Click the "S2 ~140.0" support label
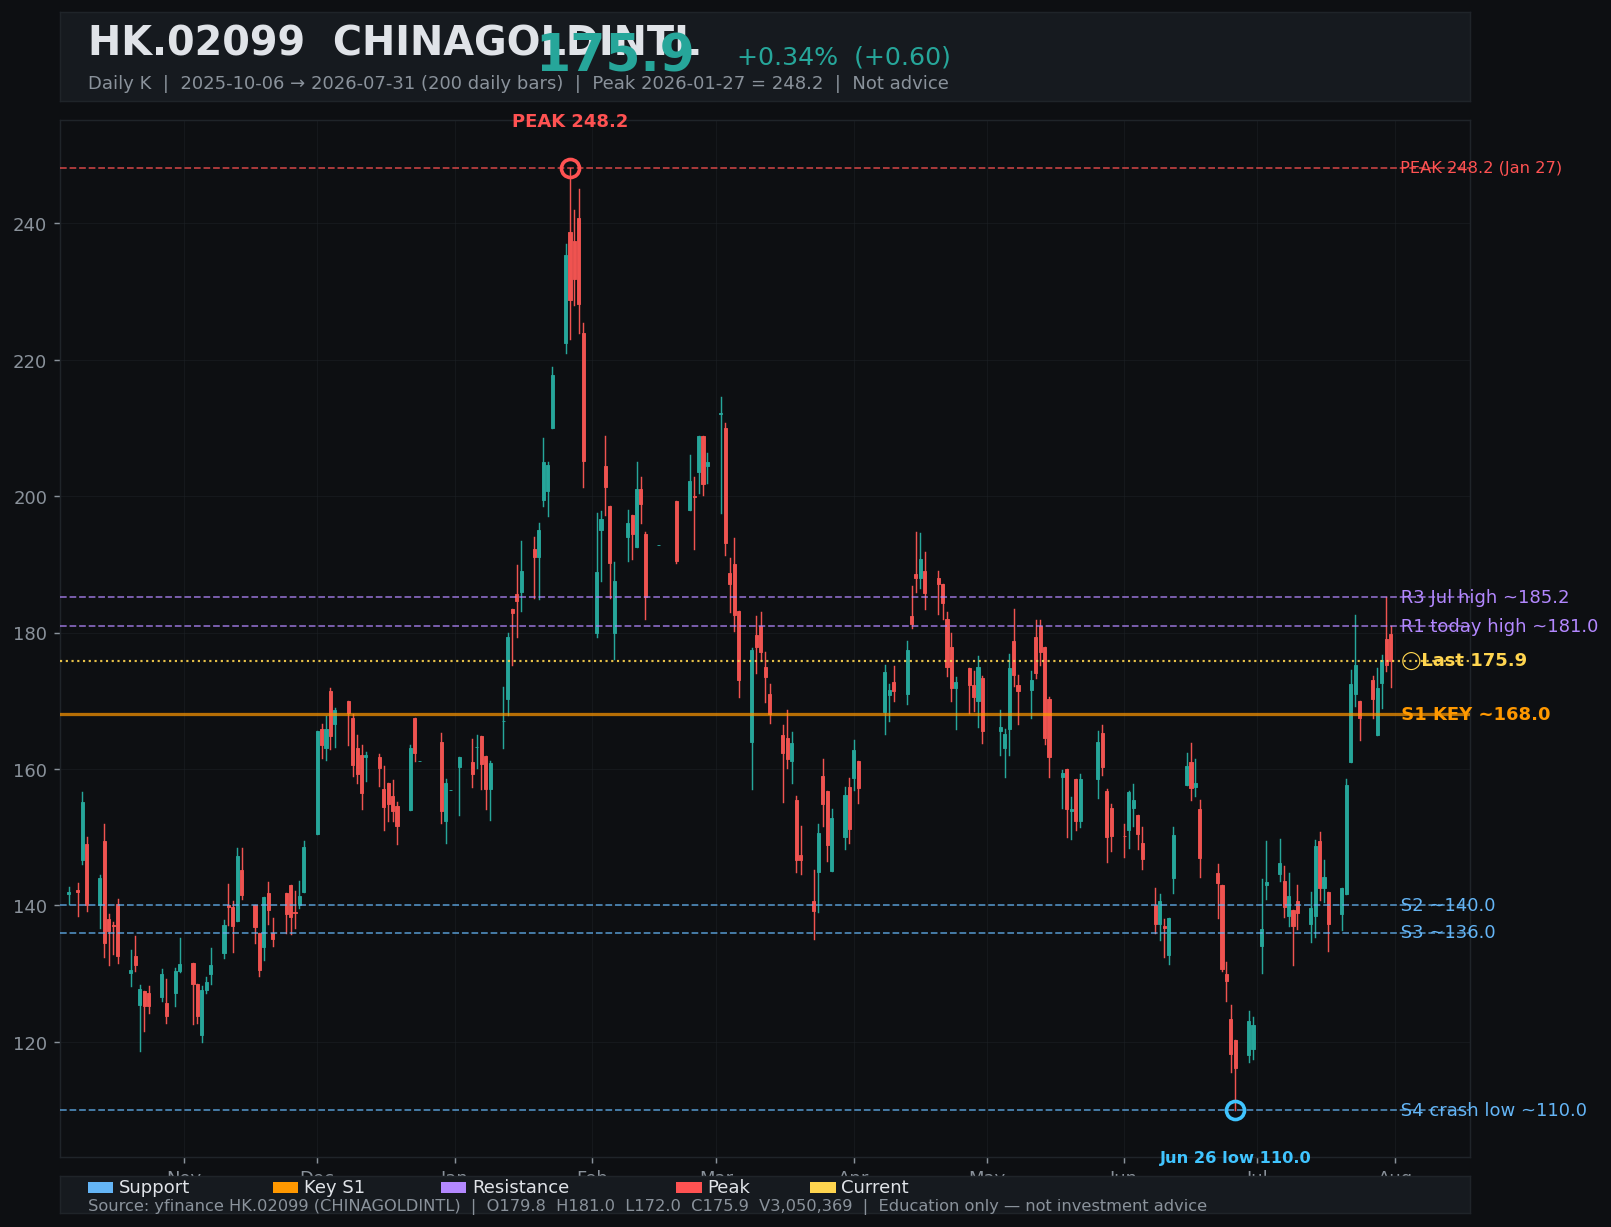This screenshot has height=1227, width=1611. coord(1447,906)
